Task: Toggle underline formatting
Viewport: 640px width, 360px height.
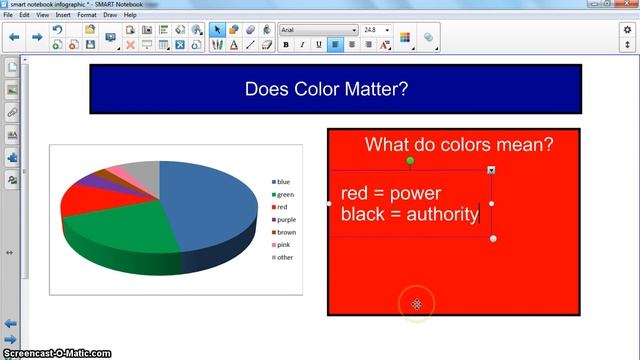Action: (319, 44)
